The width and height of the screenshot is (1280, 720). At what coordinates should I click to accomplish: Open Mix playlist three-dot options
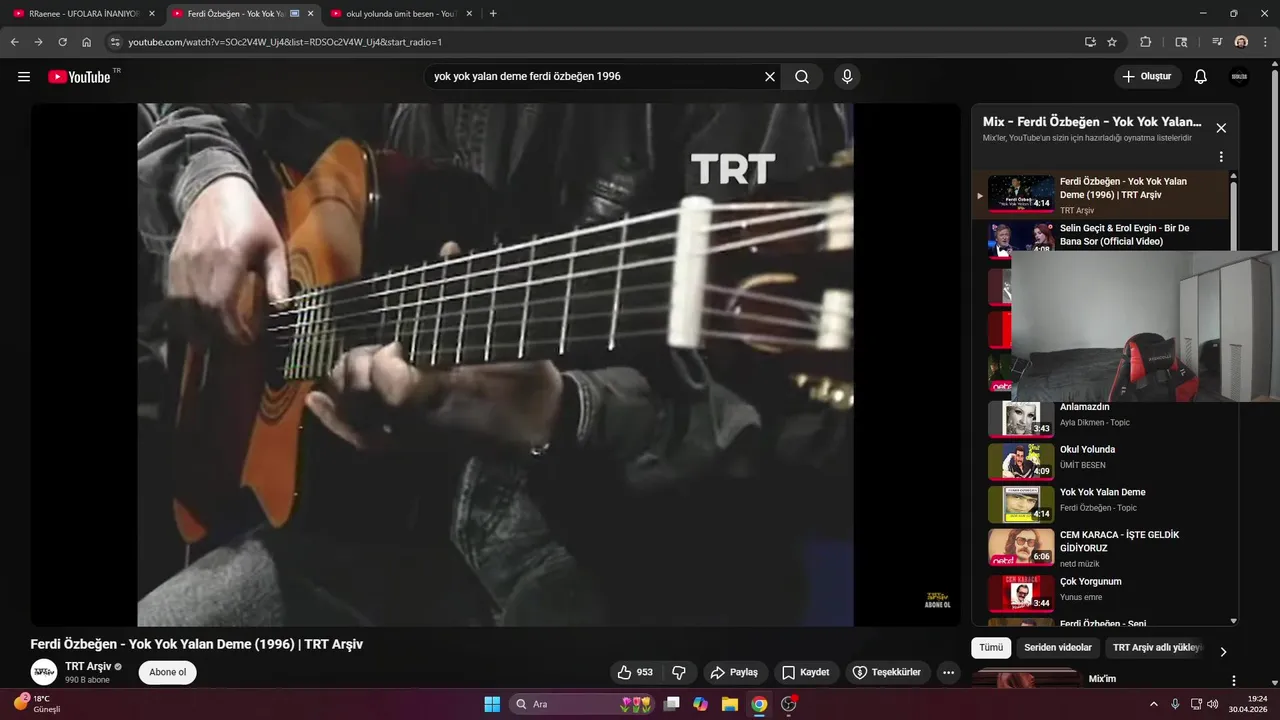coord(1221,157)
